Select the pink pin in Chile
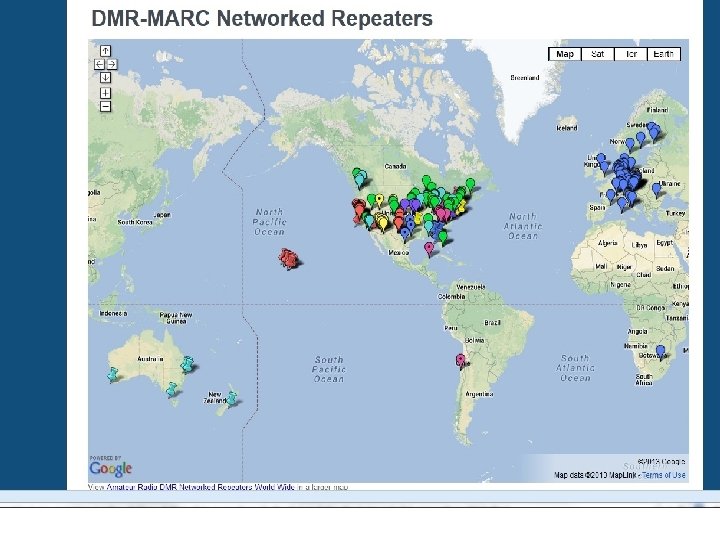Image resolution: width=720 pixels, height=540 pixels. [x=460, y=361]
